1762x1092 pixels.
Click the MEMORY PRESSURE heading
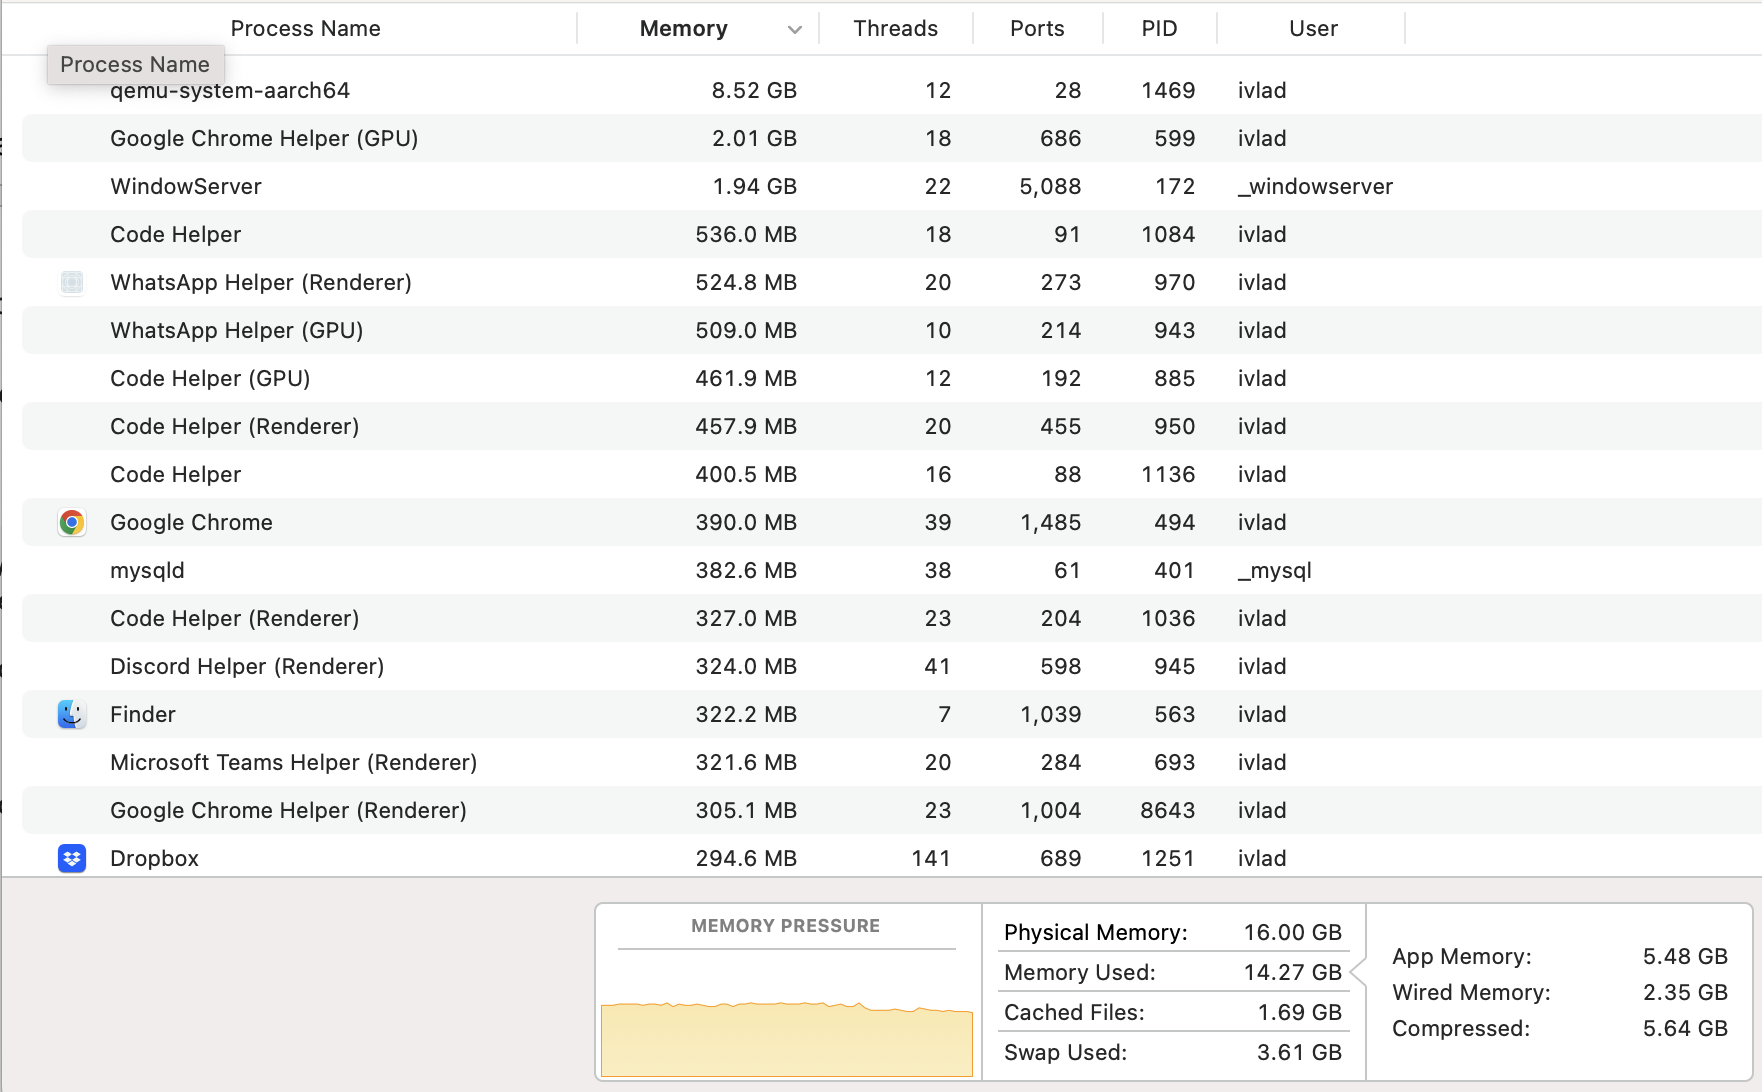click(x=786, y=926)
